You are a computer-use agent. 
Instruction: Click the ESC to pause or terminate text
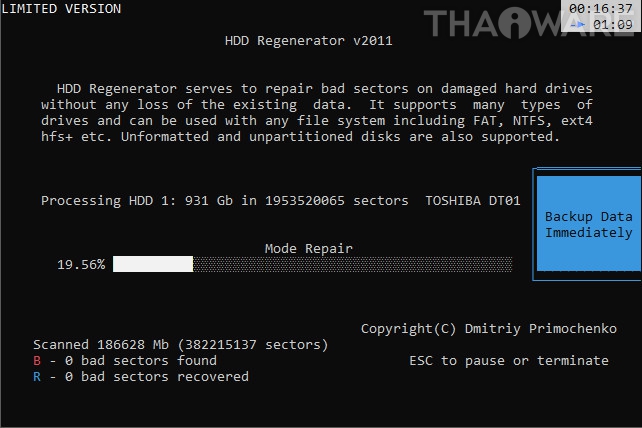[509, 360]
